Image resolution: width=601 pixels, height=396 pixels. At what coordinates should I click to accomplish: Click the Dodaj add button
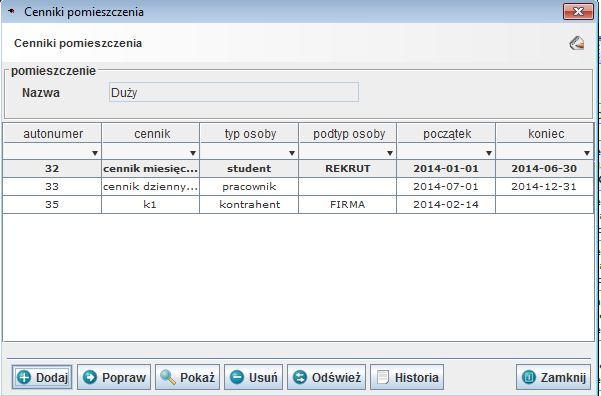point(42,377)
